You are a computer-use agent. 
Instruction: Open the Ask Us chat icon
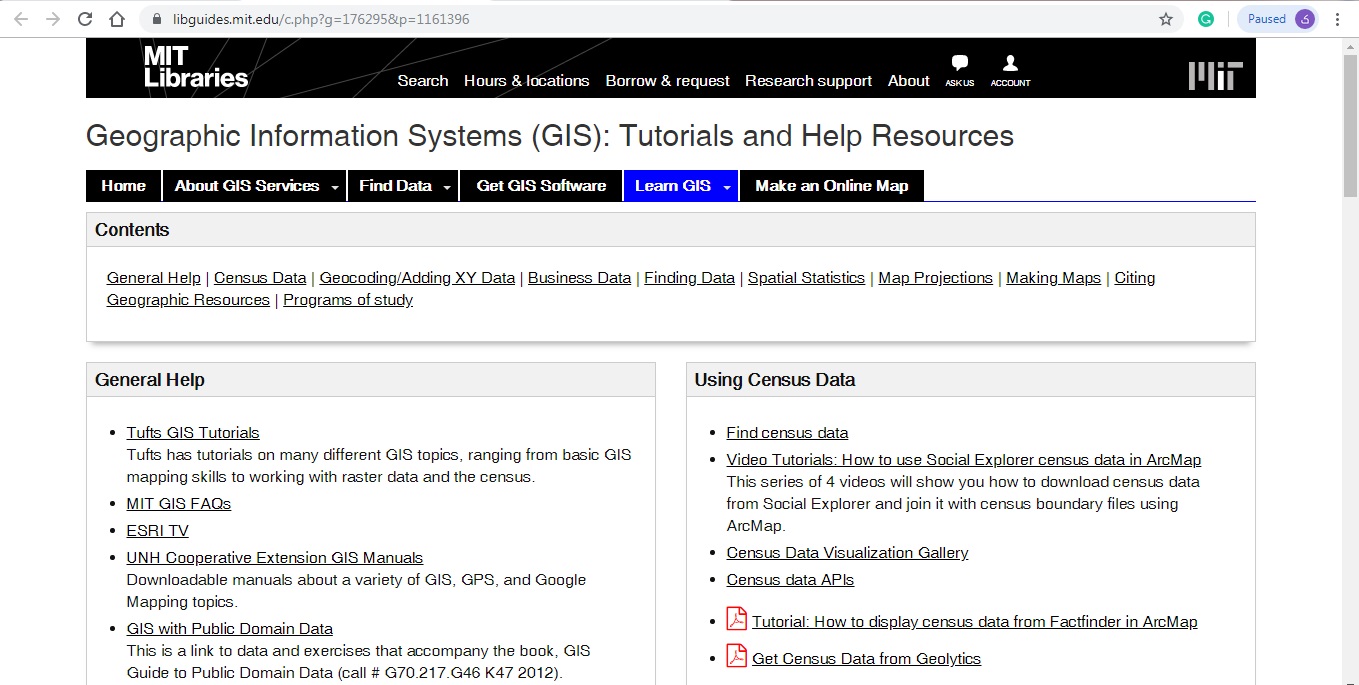[960, 70]
